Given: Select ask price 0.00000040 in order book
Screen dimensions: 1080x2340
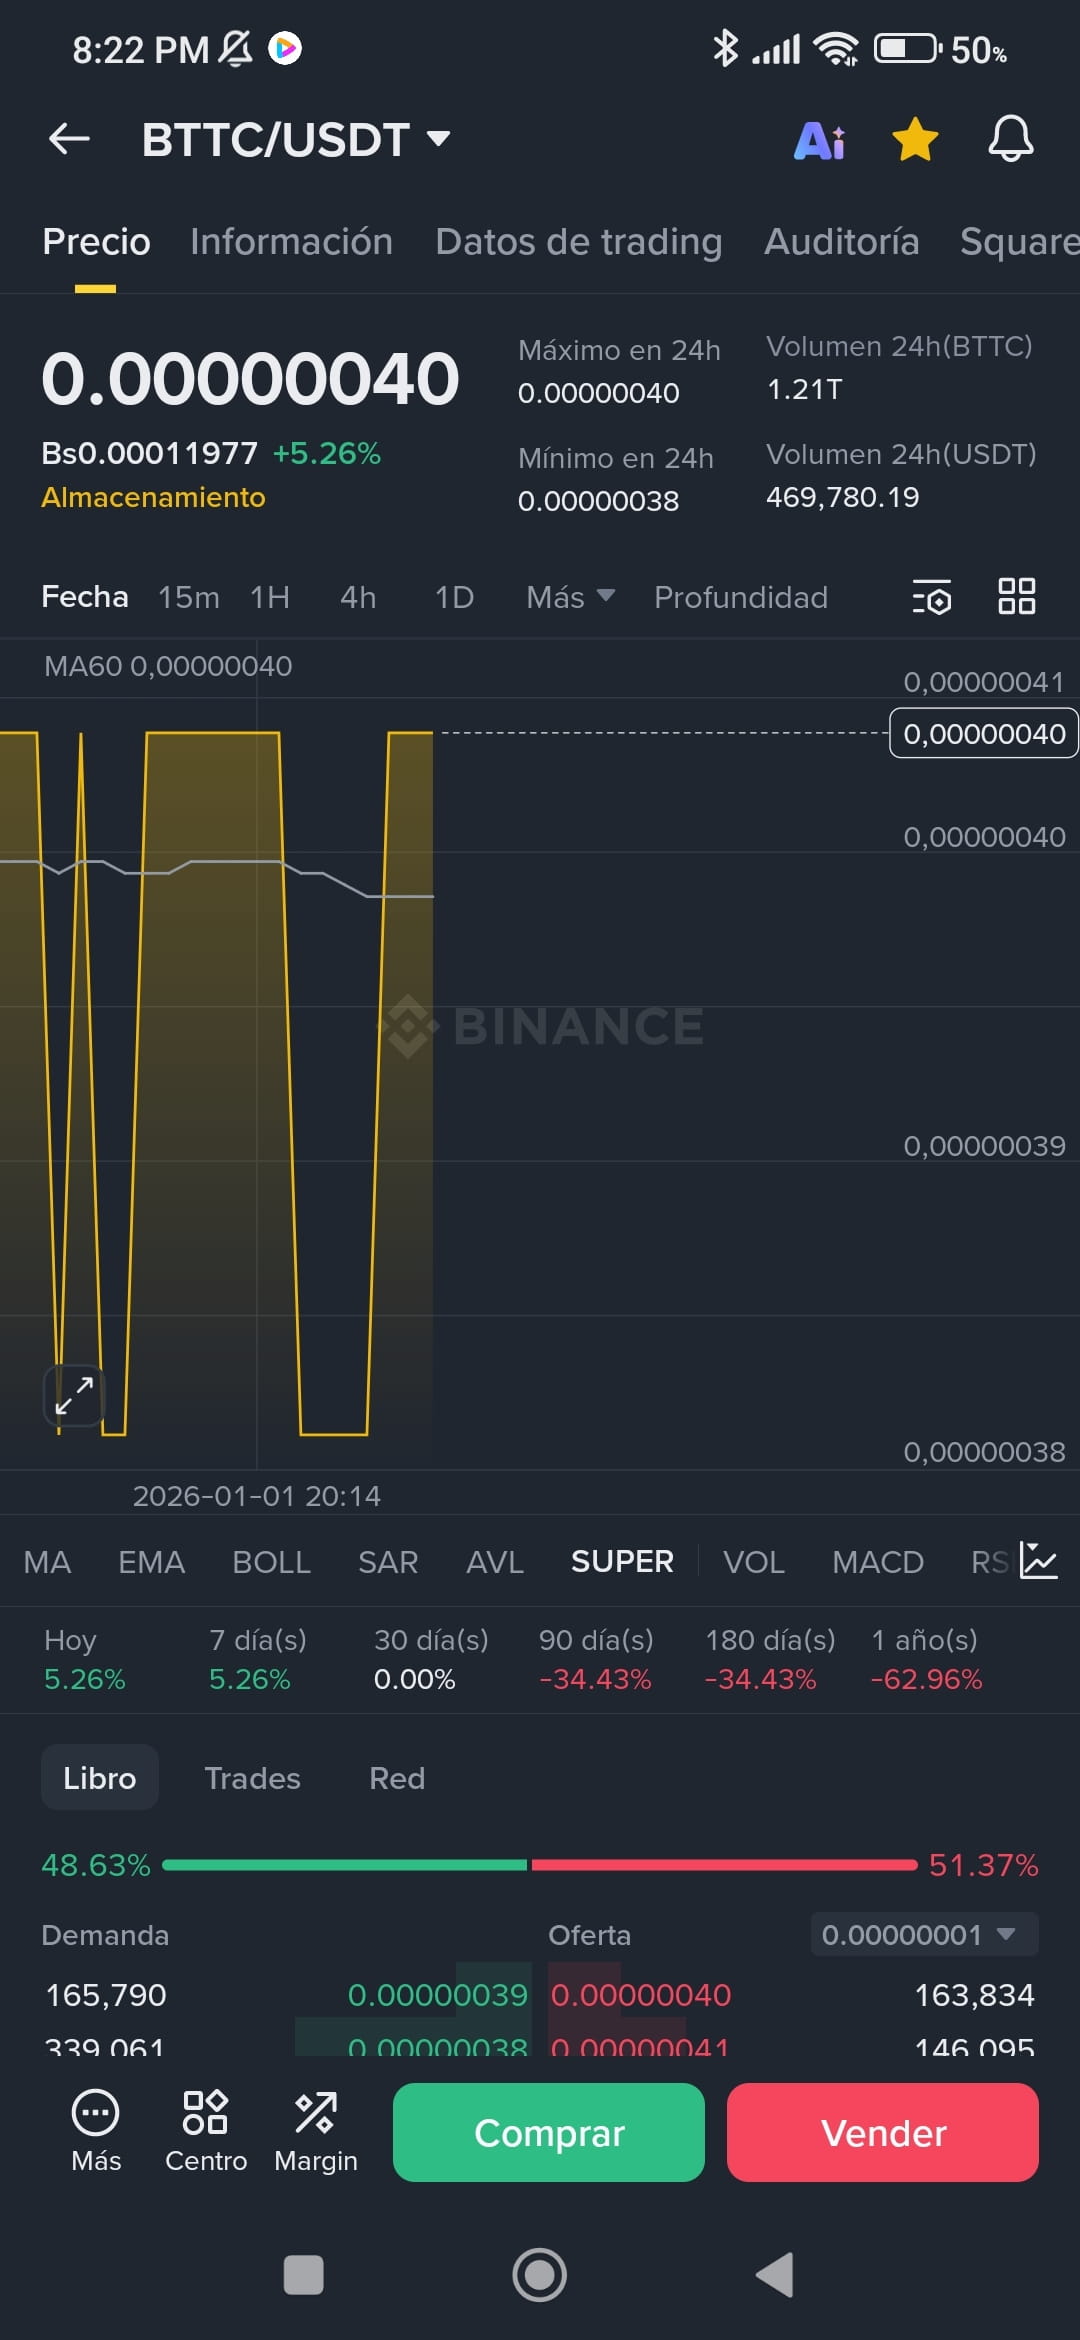Looking at the screenshot, I should click(641, 1995).
